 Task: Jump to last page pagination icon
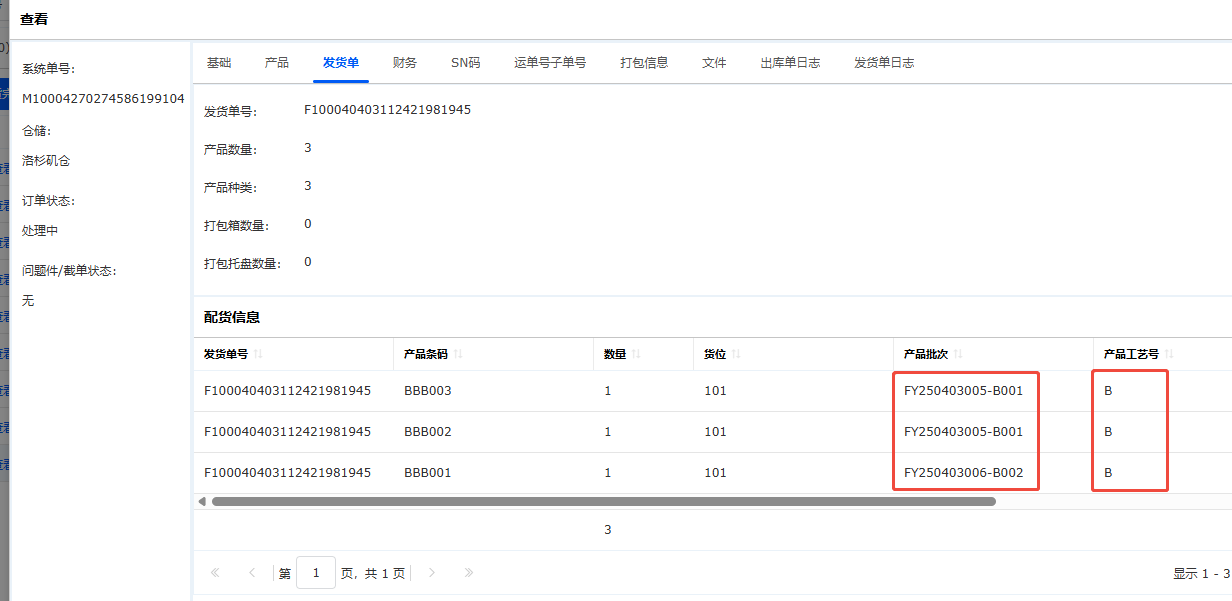(469, 573)
